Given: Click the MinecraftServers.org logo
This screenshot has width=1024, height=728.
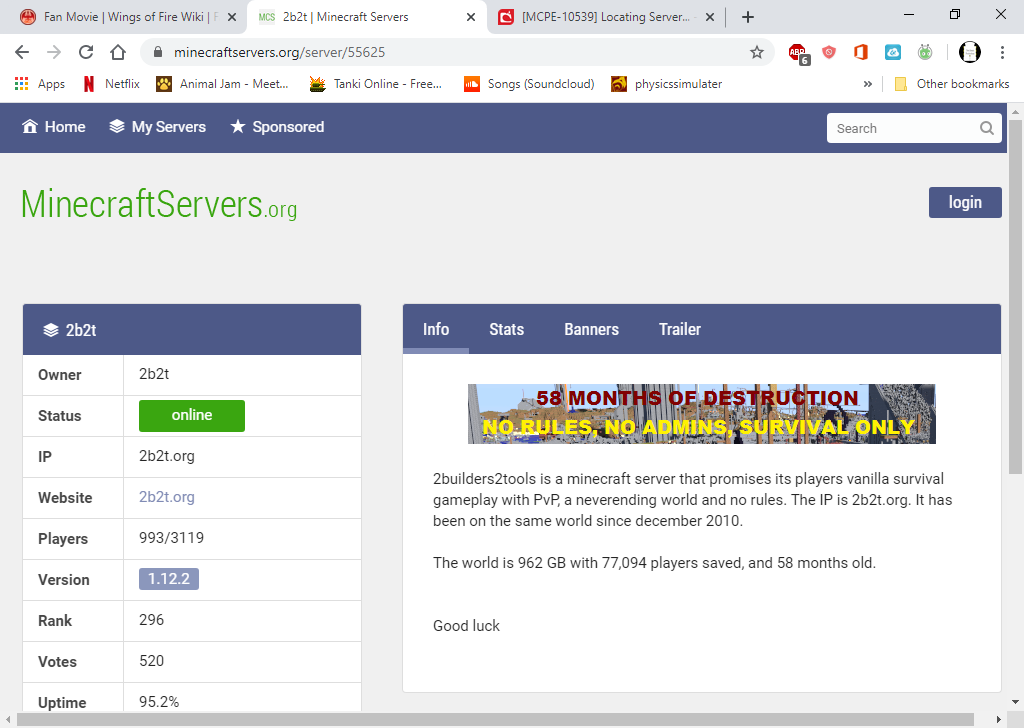Looking at the screenshot, I should click(159, 204).
